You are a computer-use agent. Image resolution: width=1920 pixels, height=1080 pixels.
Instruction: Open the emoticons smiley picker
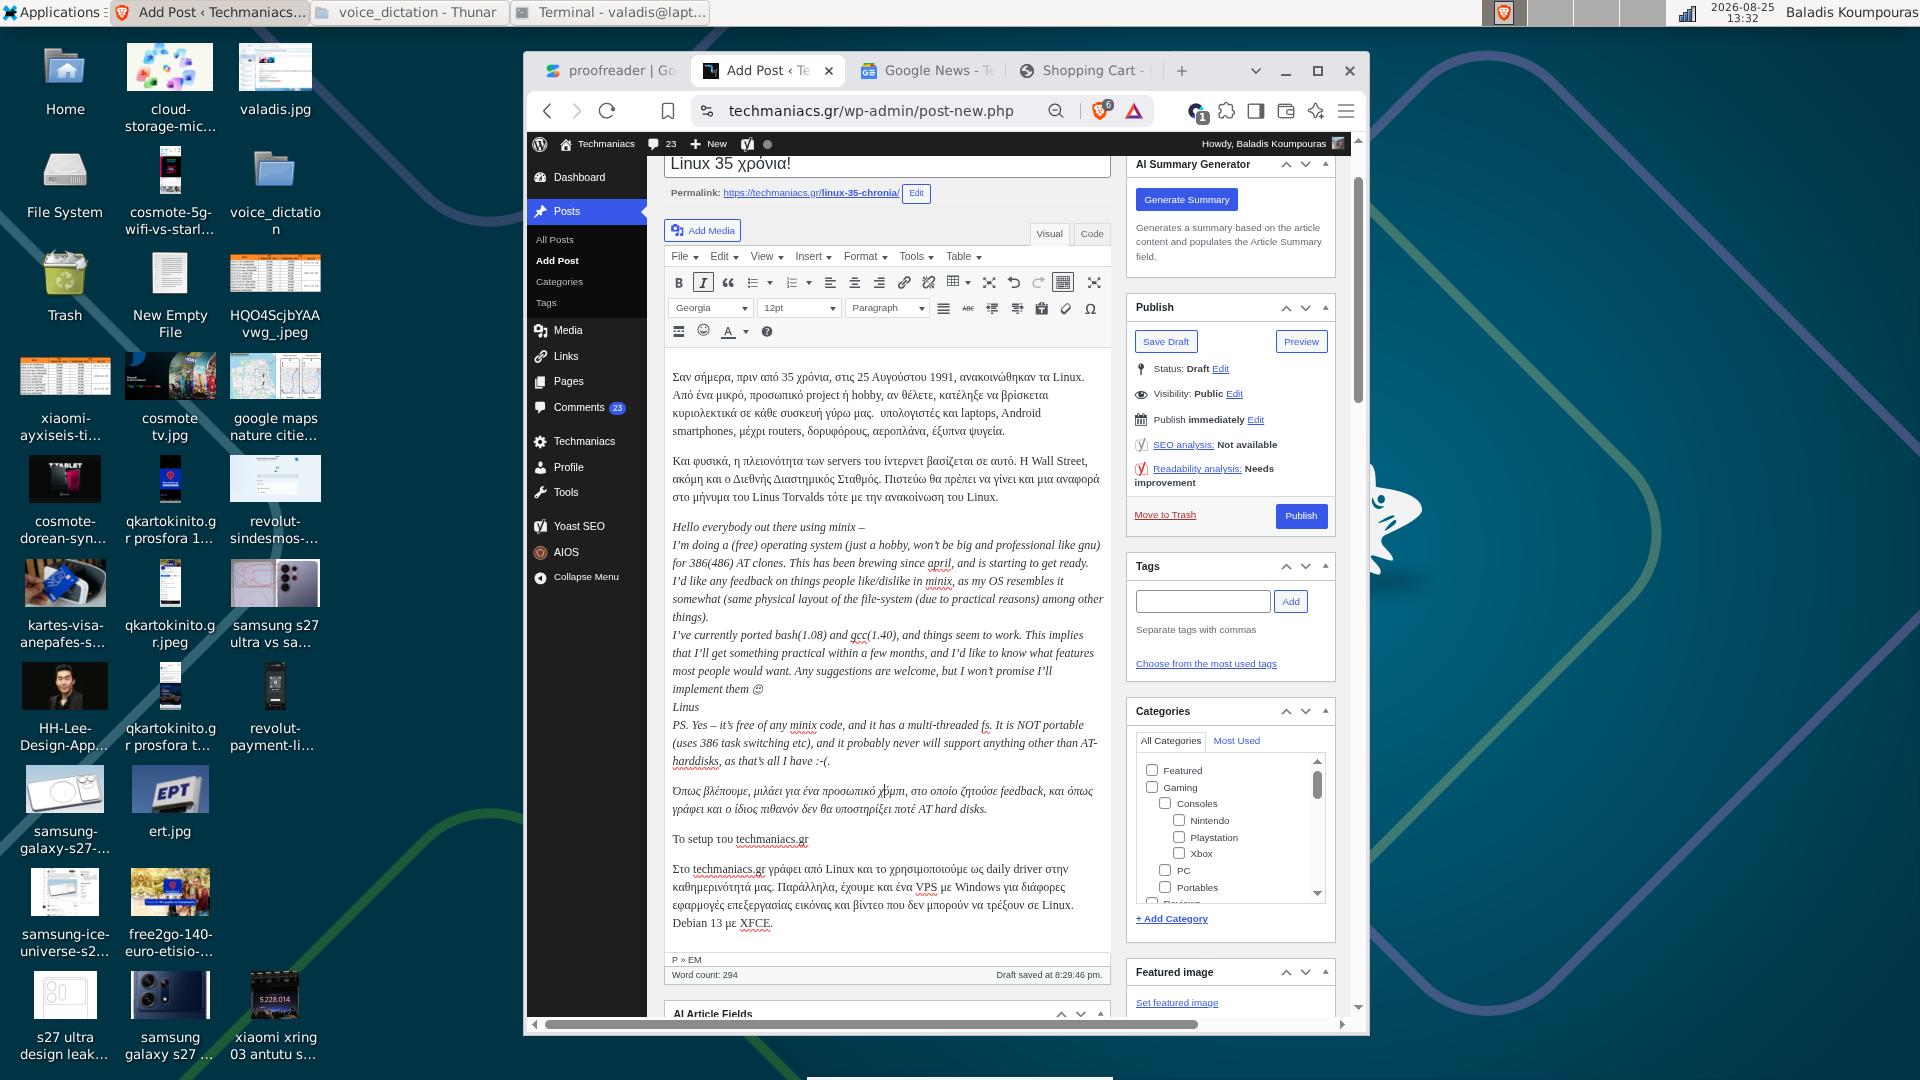click(703, 331)
